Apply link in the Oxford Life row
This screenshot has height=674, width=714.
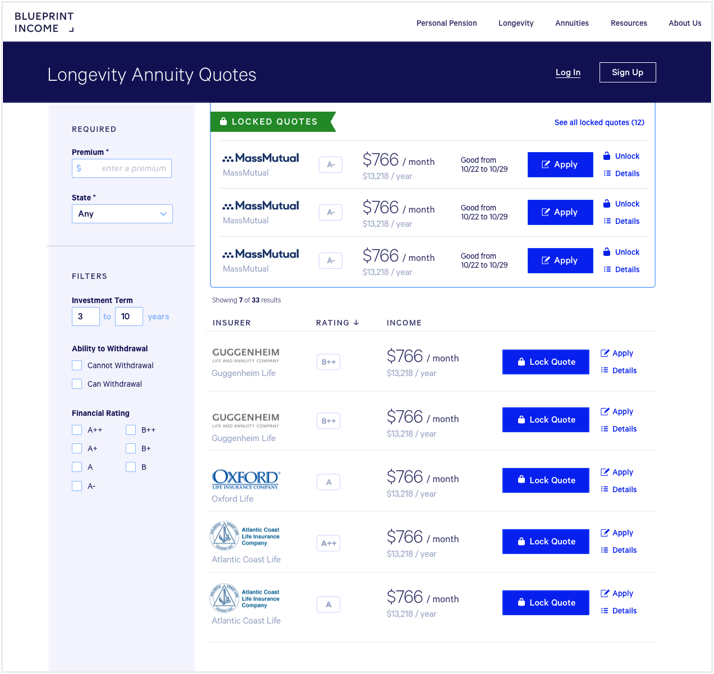(617, 472)
